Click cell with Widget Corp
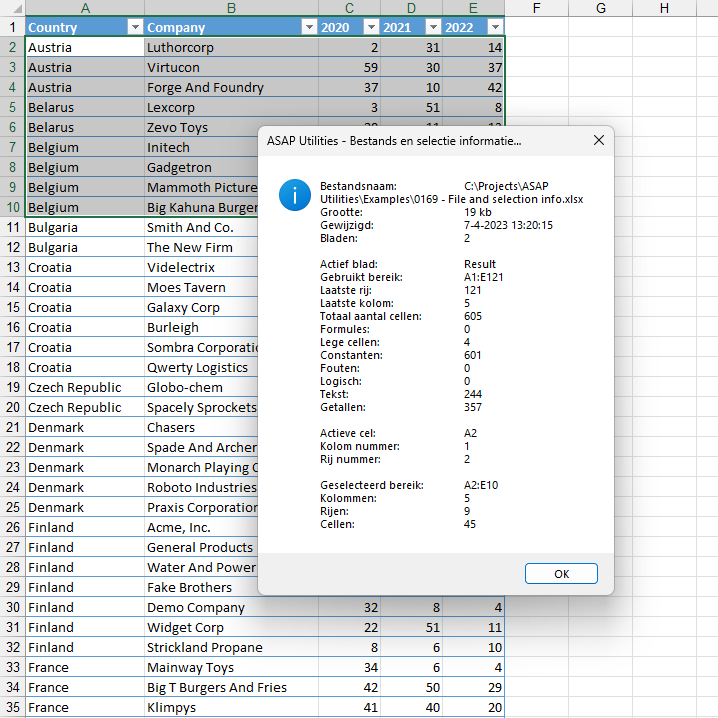The width and height of the screenshot is (718, 718). pyautogui.click(x=231, y=627)
